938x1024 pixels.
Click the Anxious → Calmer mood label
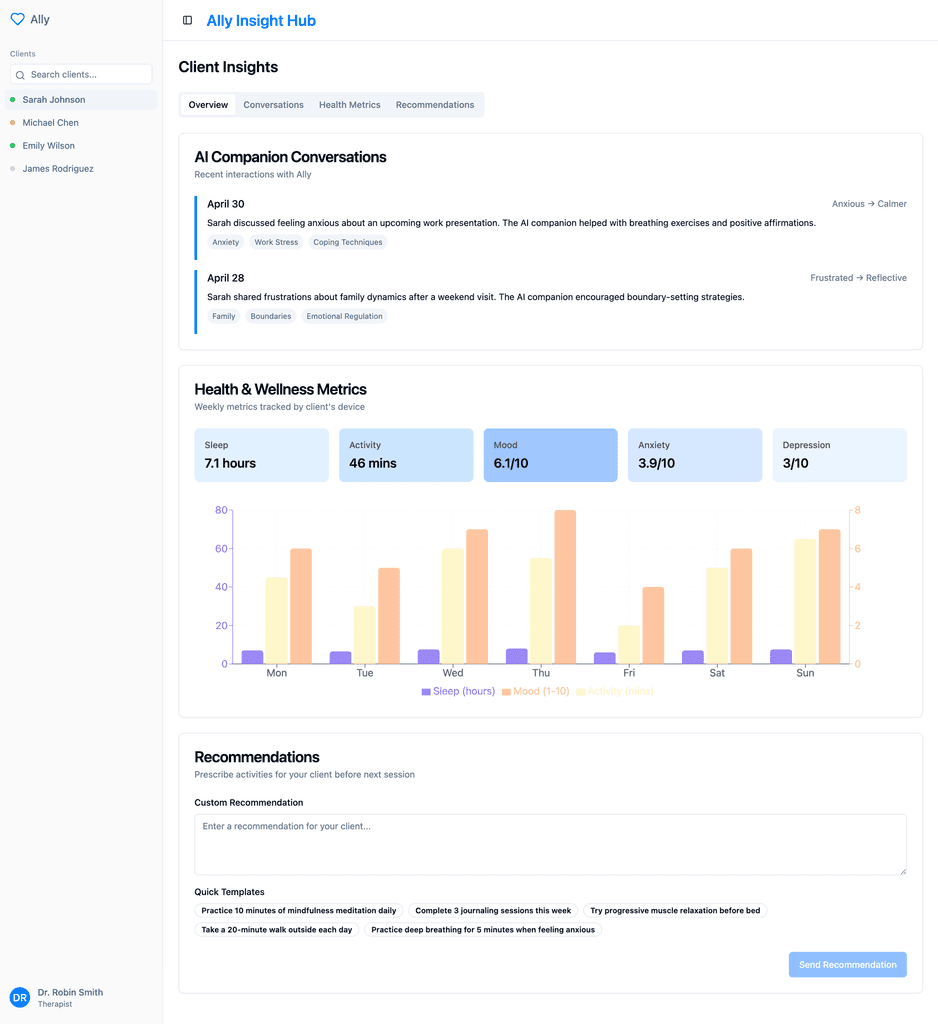coord(869,204)
